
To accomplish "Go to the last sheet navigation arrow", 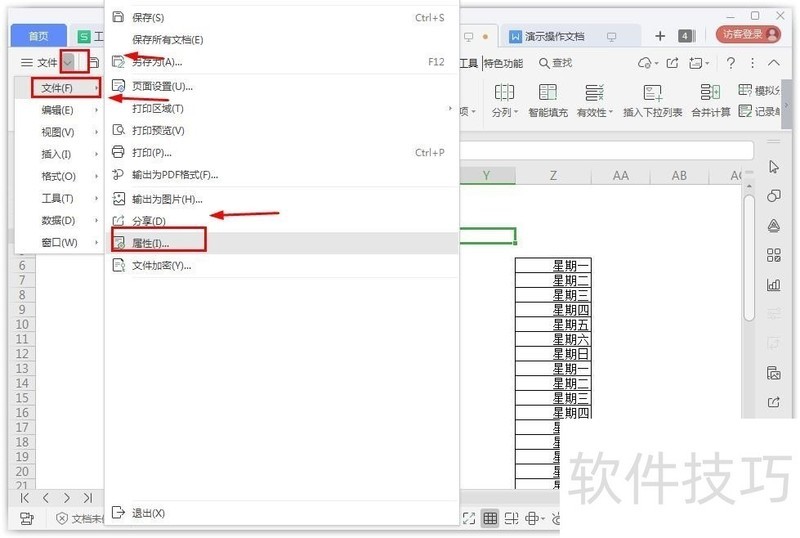I will (88, 498).
